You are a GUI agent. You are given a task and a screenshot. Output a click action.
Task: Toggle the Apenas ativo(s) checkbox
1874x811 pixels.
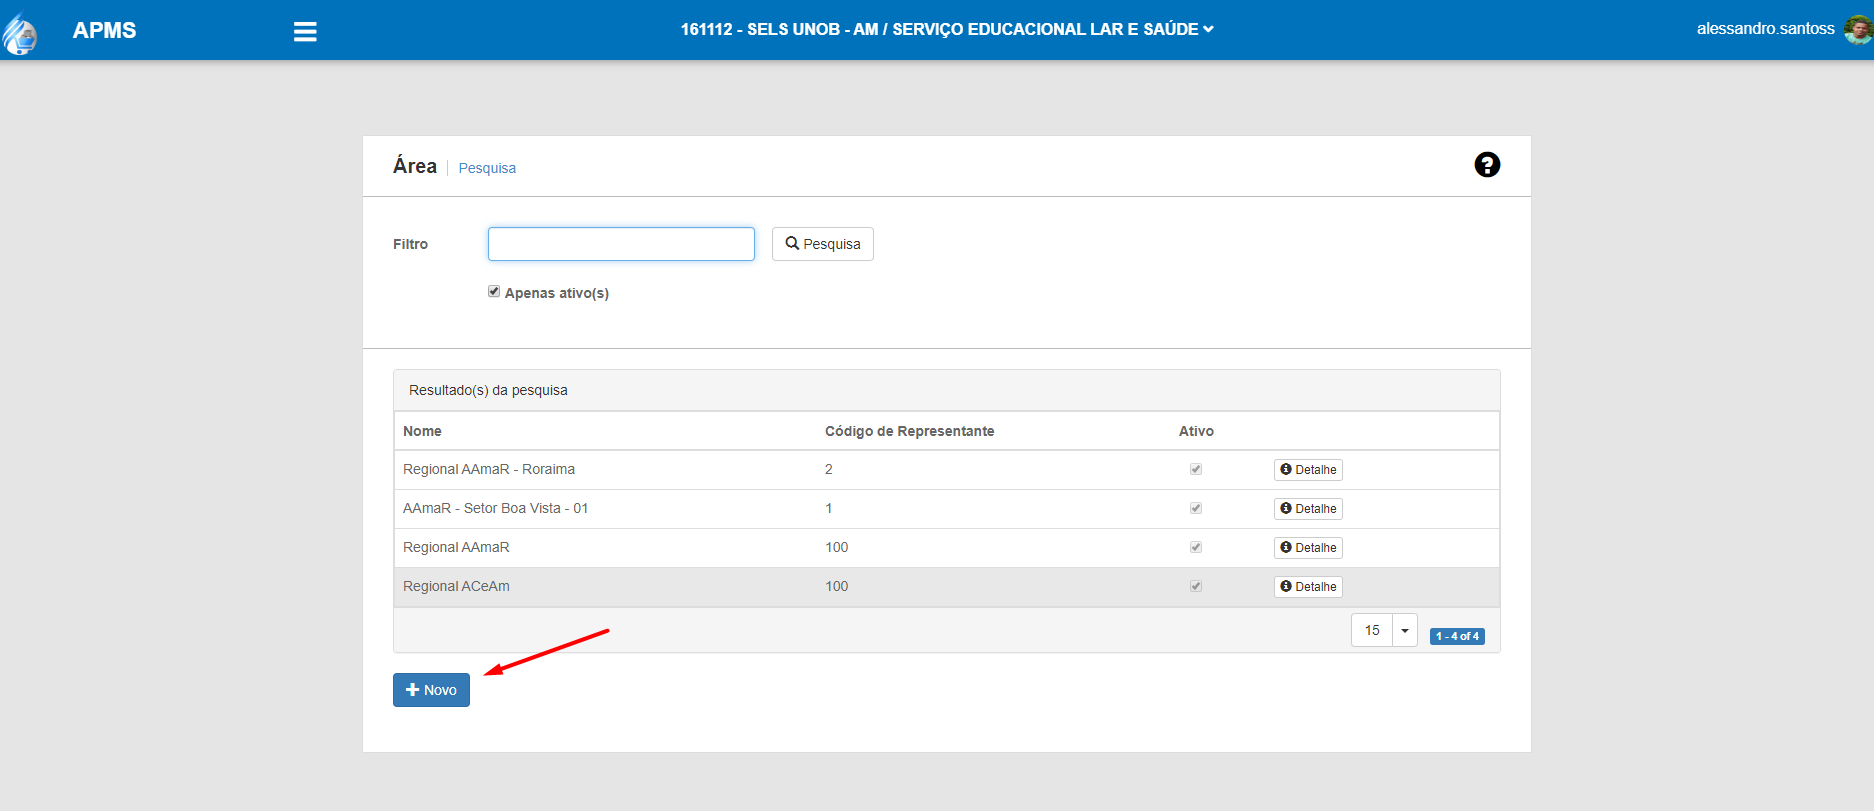click(x=494, y=291)
